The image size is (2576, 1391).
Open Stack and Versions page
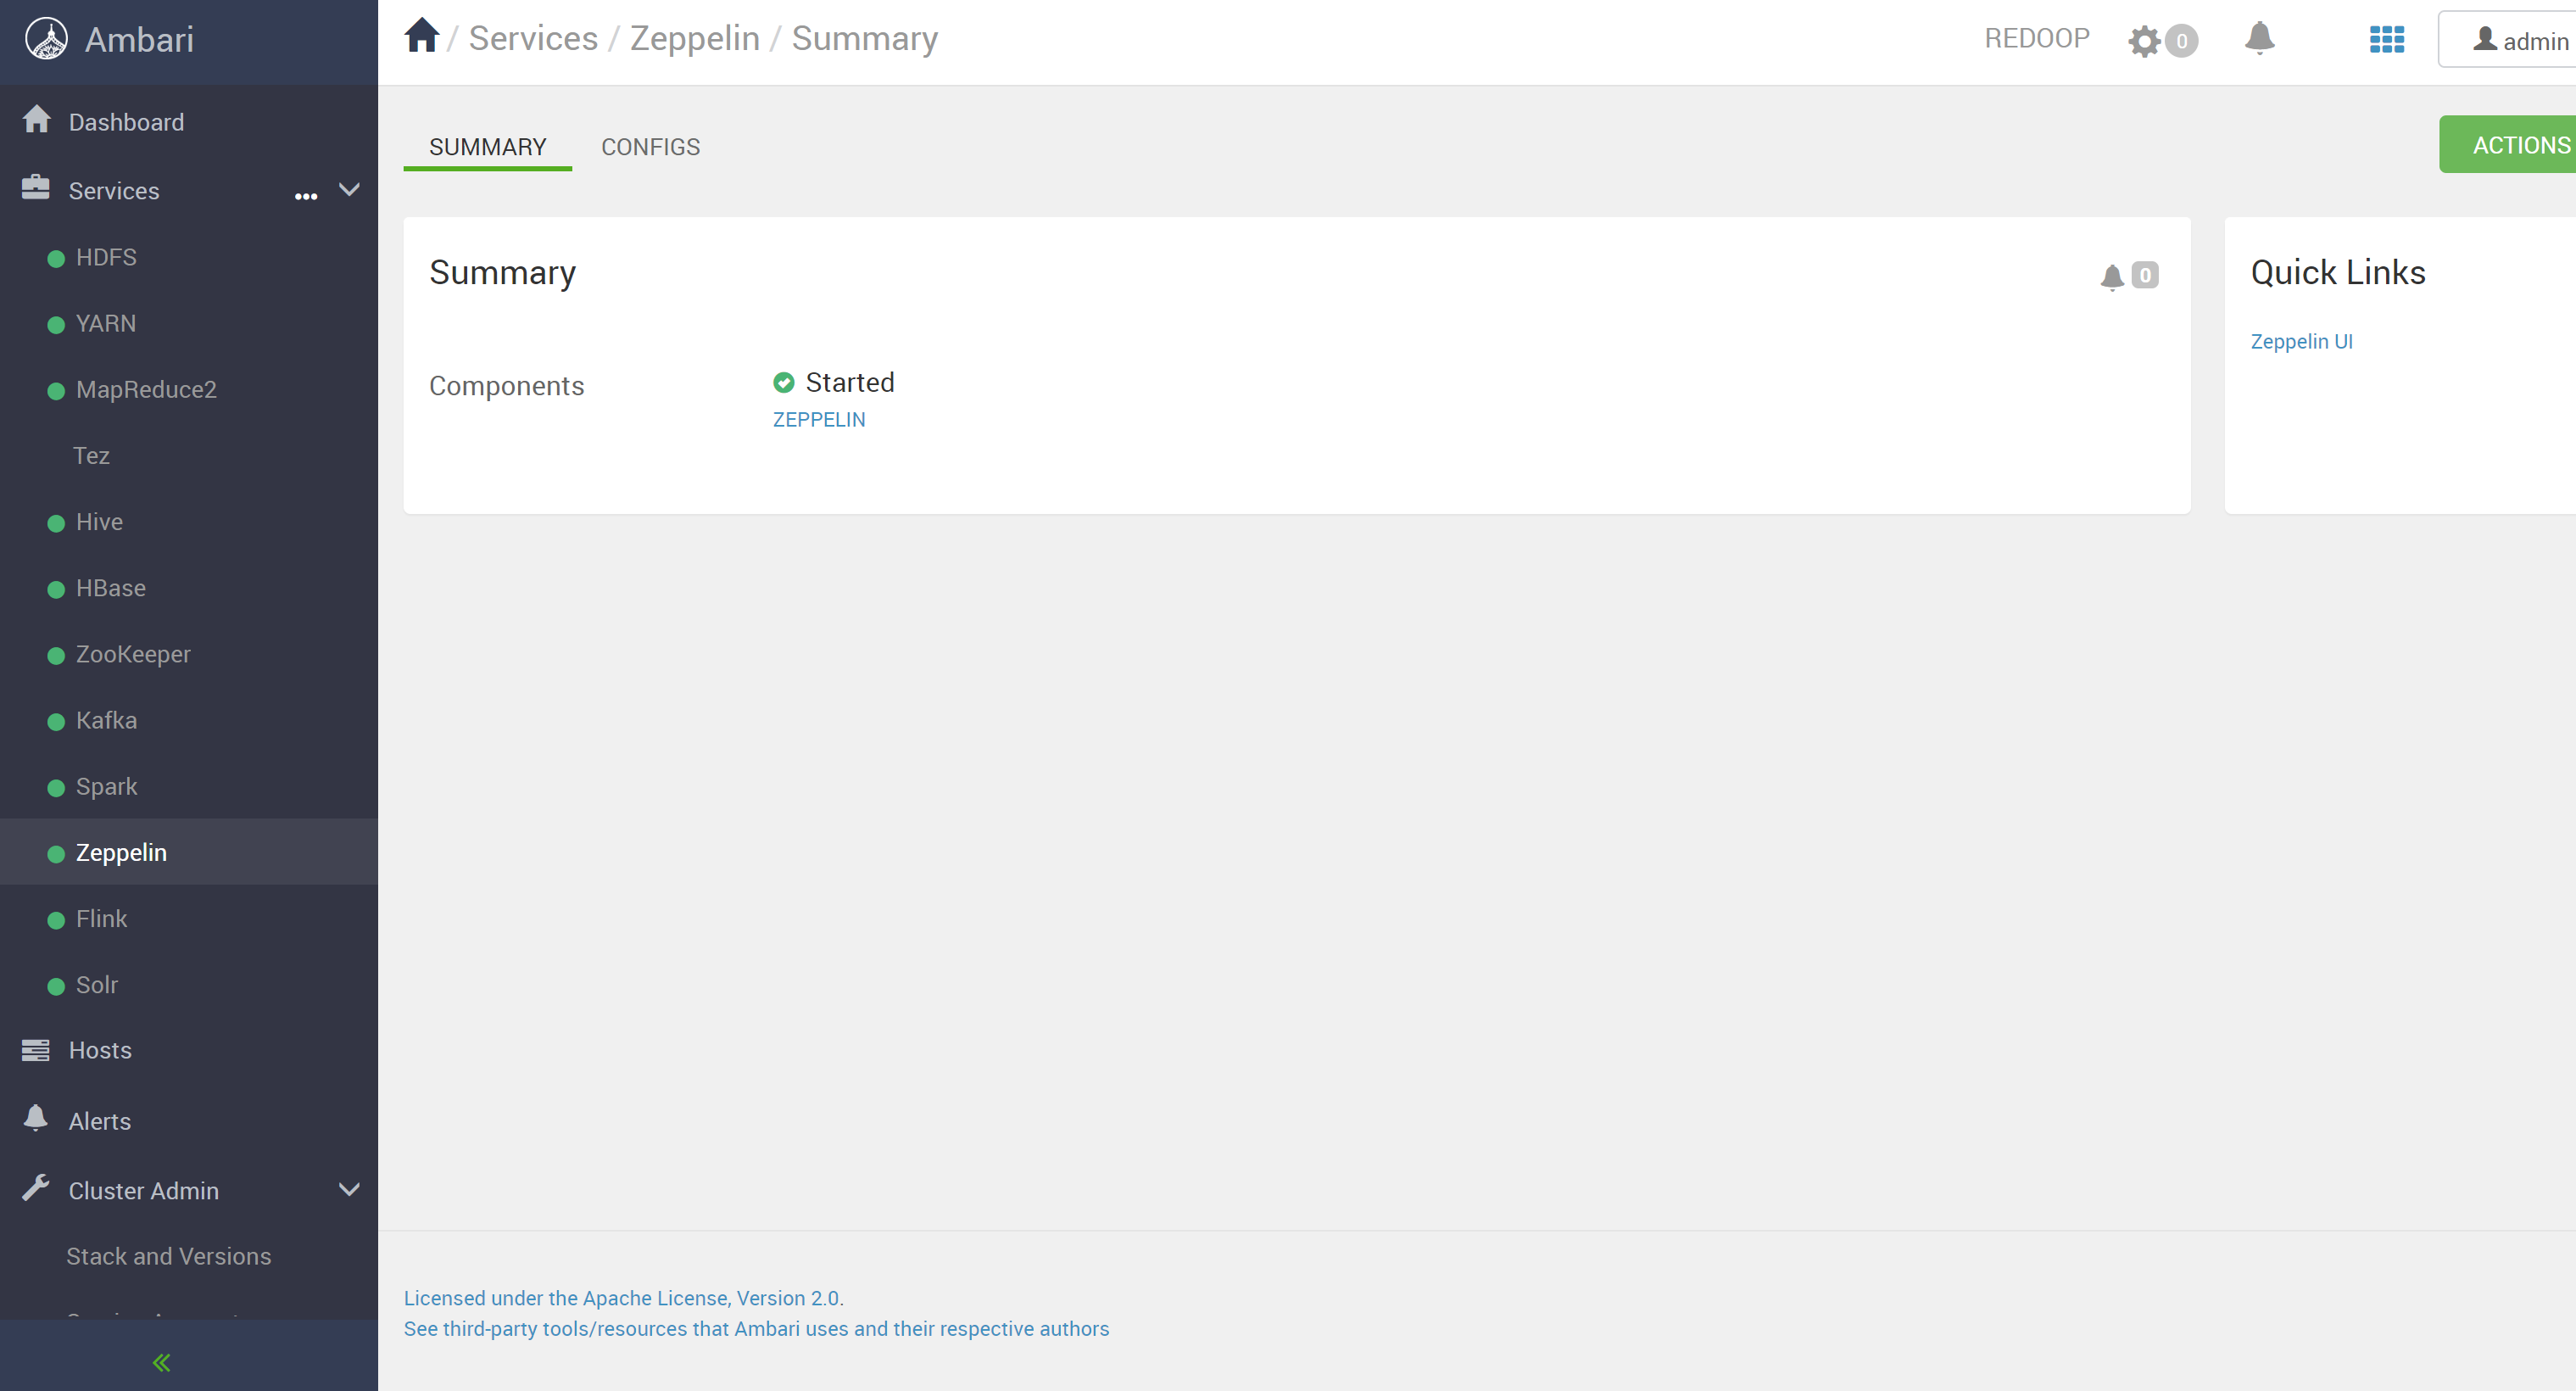[169, 1256]
